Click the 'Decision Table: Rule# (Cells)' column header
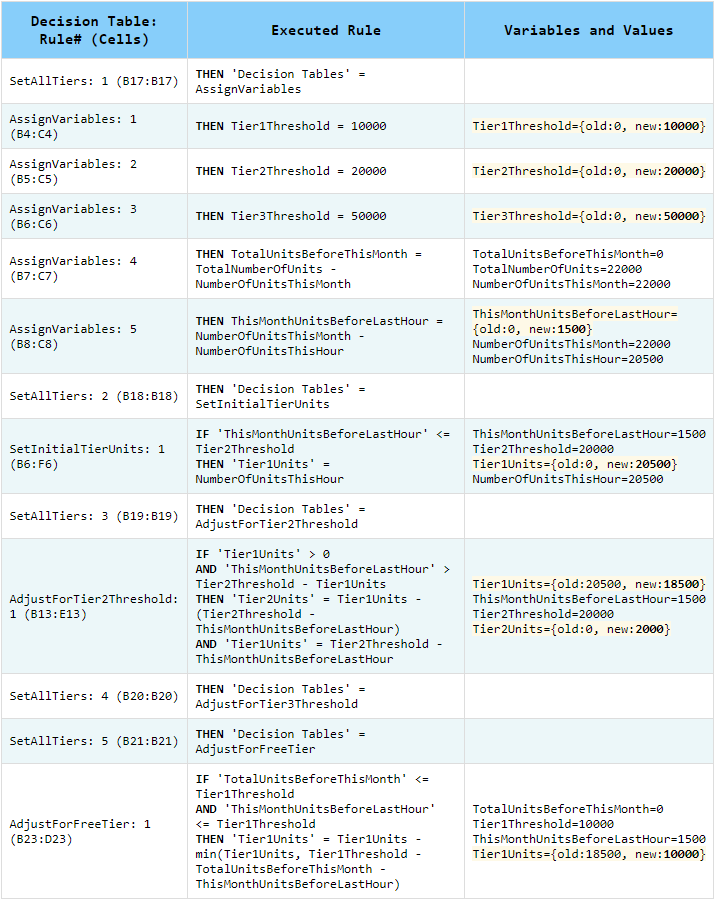The height and width of the screenshot is (902, 717). click(94, 30)
